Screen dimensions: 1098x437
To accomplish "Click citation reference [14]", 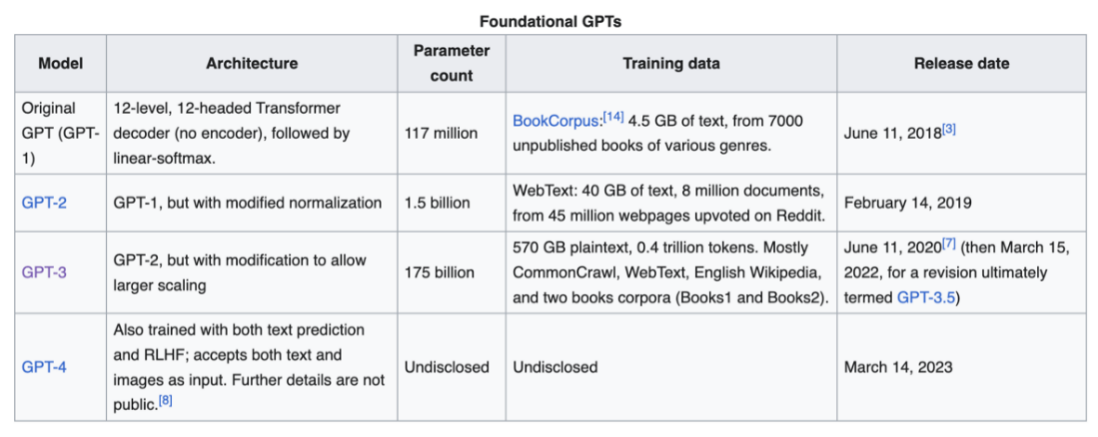I will (613, 116).
